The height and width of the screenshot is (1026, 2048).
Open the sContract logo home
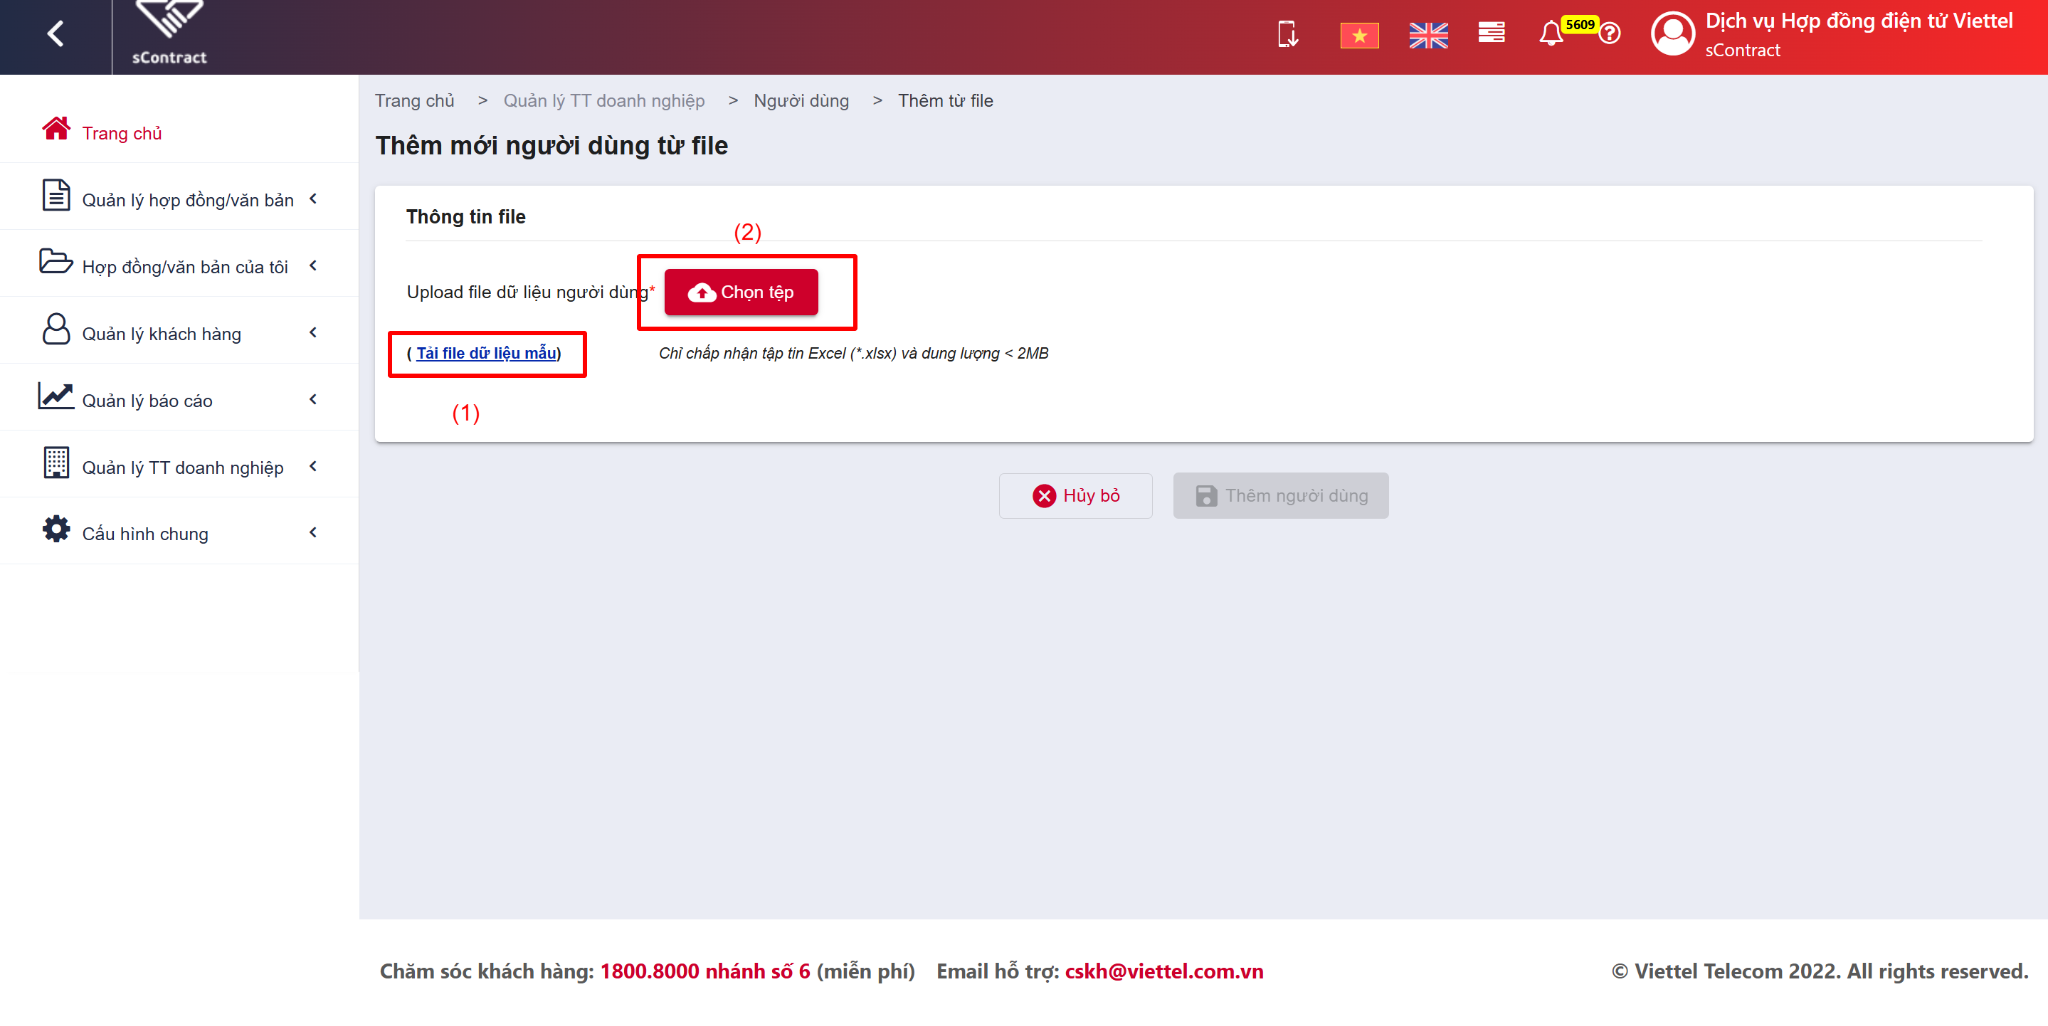tap(169, 35)
